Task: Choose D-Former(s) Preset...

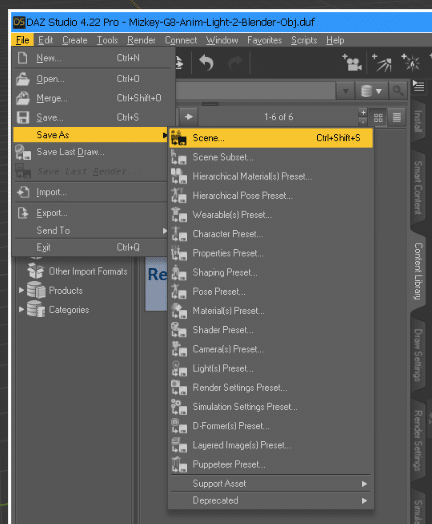Action: coord(270,426)
